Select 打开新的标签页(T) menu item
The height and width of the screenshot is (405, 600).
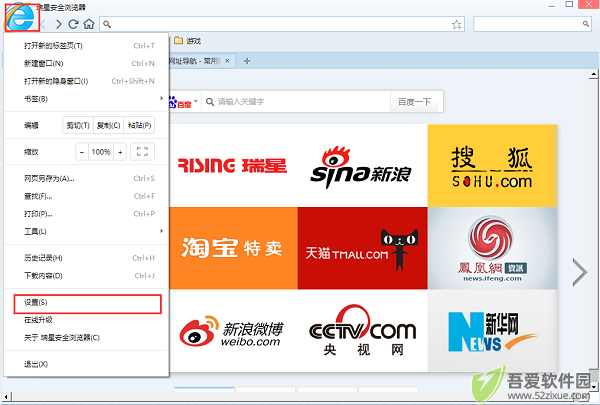86,46
